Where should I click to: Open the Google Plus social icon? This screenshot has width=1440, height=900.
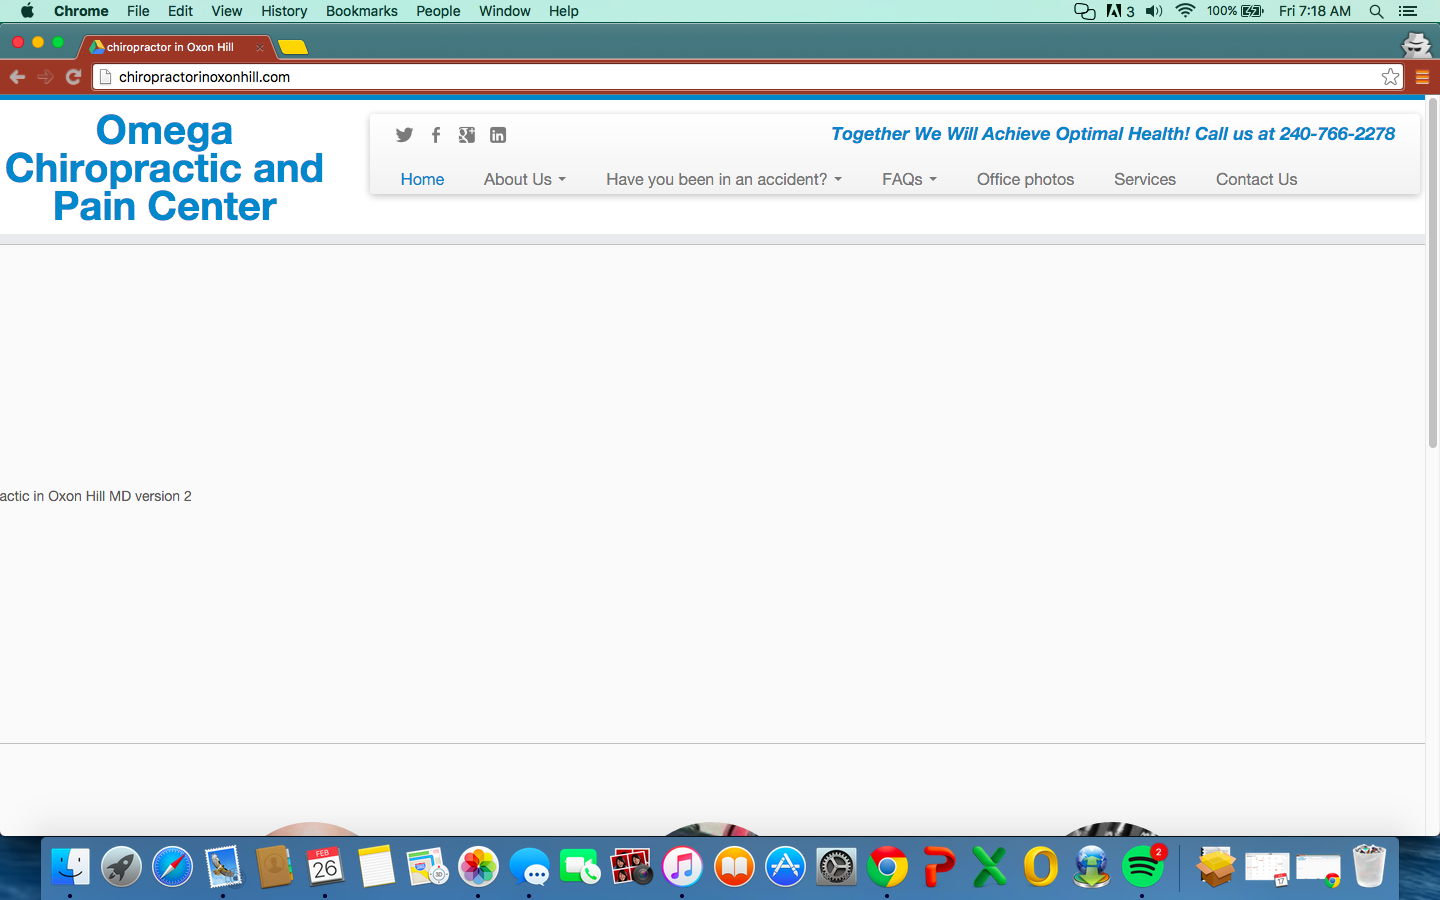[467, 135]
